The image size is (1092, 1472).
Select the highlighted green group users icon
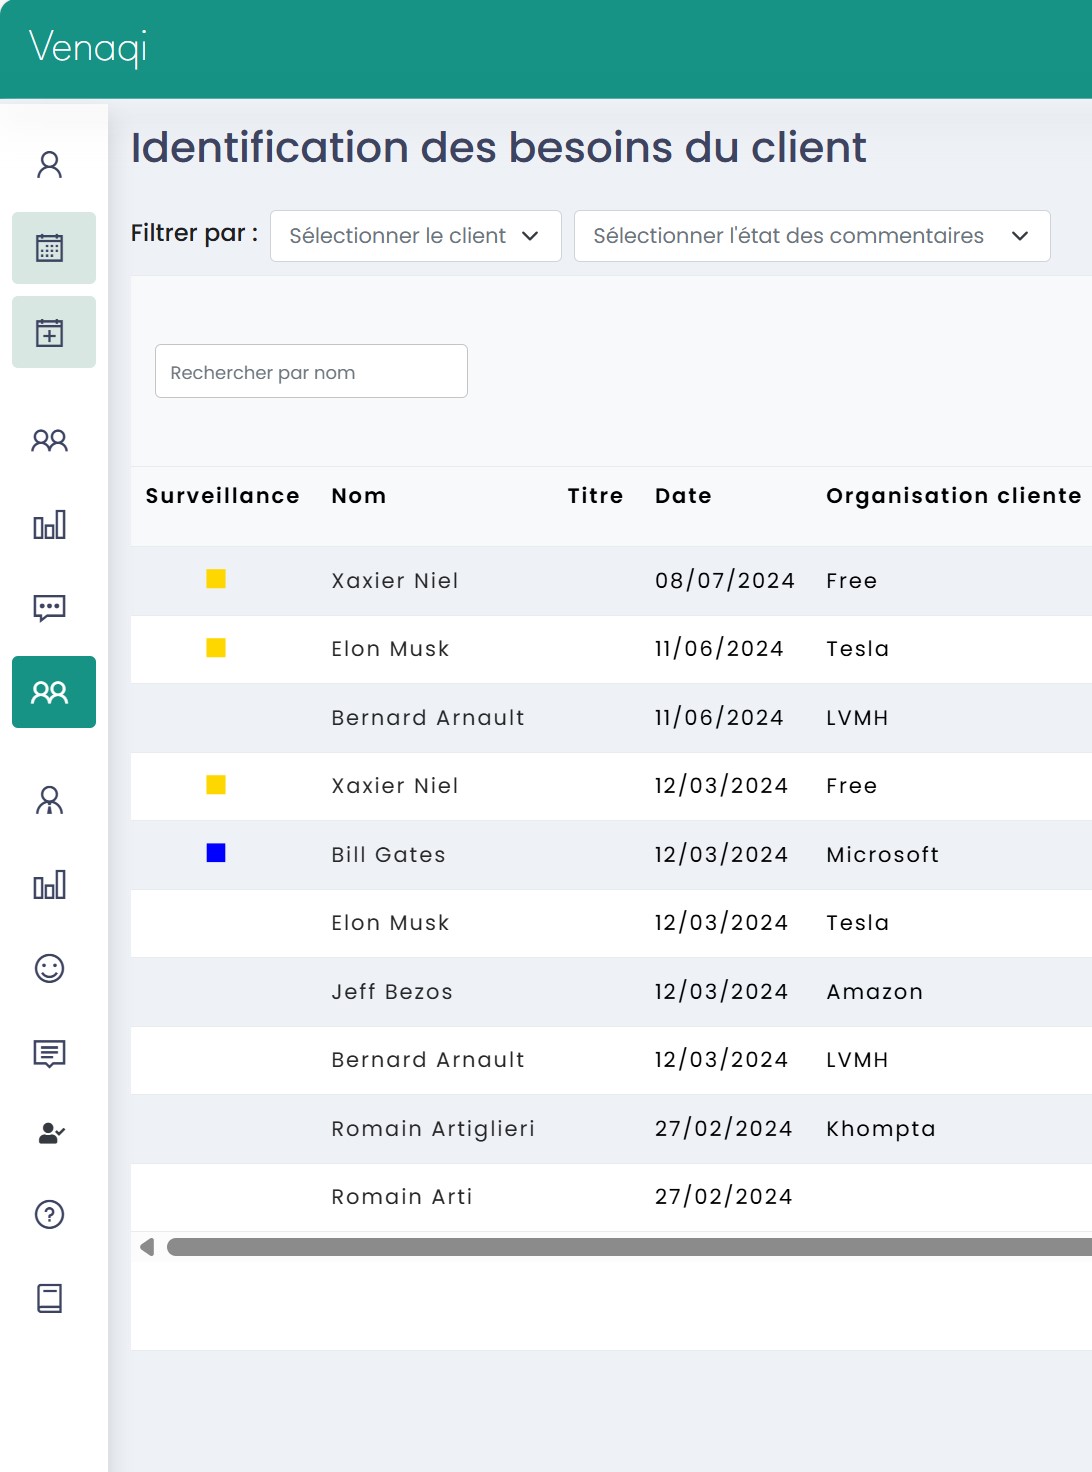pos(54,692)
